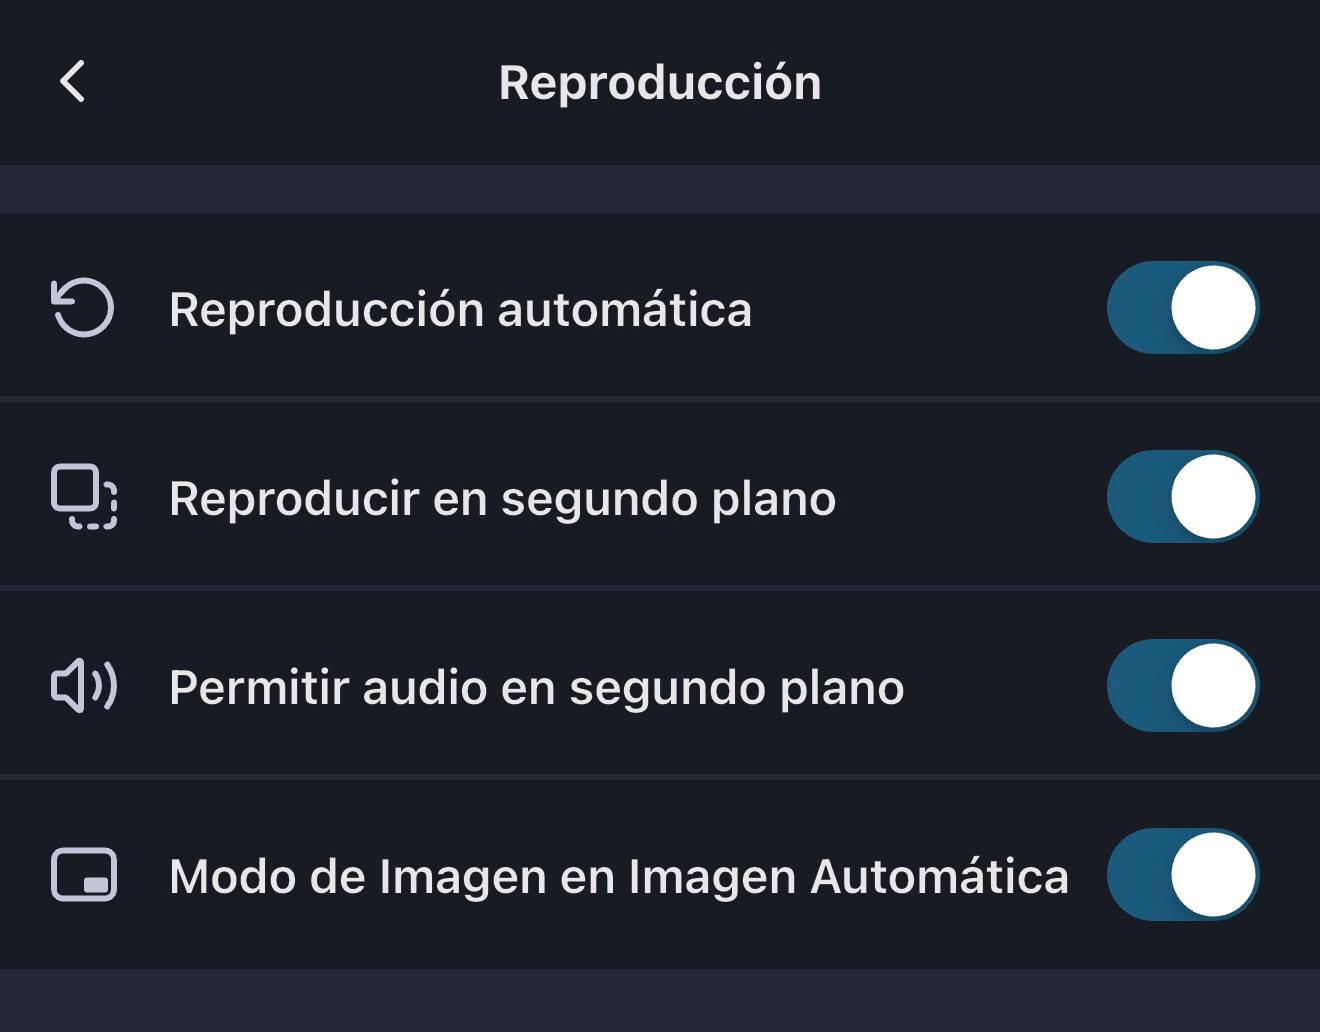Tap the Modo de Imagen en Imagen Automática text
The width and height of the screenshot is (1320, 1032).
(619, 877)
